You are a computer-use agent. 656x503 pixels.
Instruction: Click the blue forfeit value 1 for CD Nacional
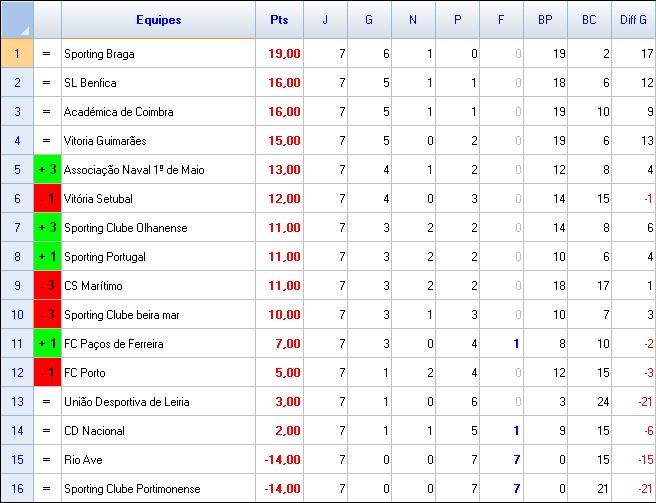[516, 431]
